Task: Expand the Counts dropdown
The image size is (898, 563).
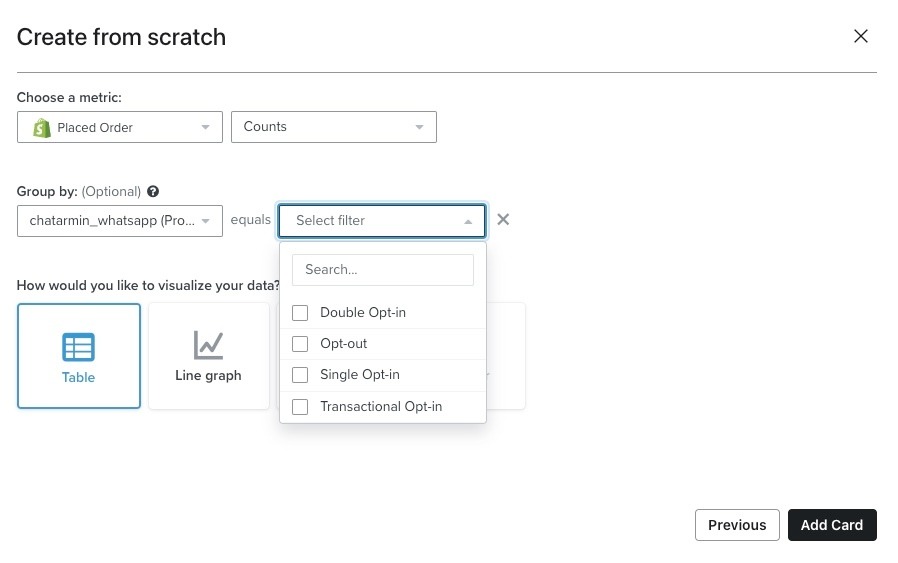Action: pos(334,127)
